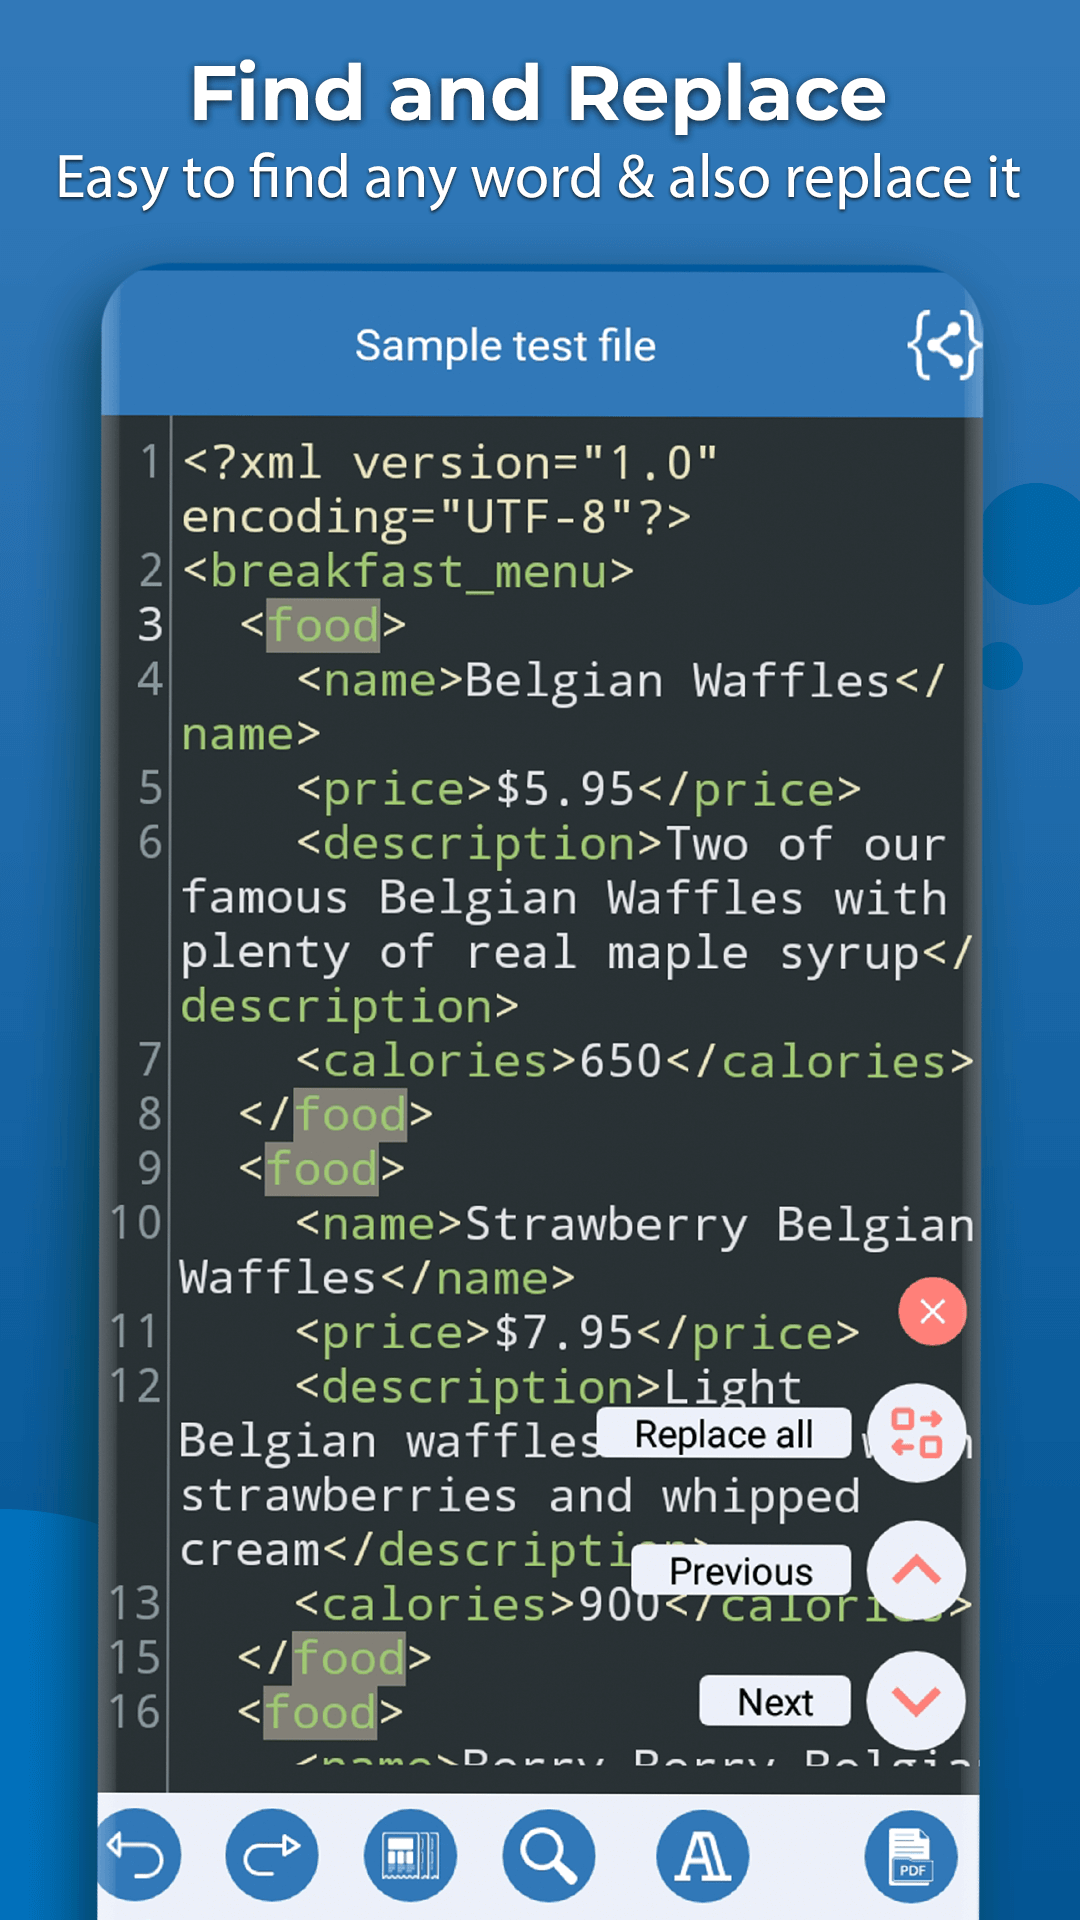This screenshot has height=1920, width=1080.
Task: Tap the undo arrow icon
Action: click(139, 1855)
